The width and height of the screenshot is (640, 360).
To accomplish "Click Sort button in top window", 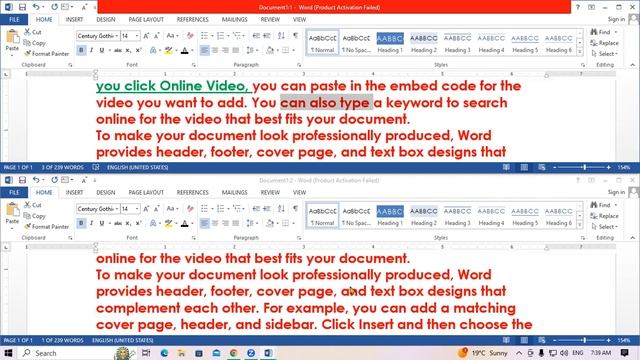I will 281,36.
